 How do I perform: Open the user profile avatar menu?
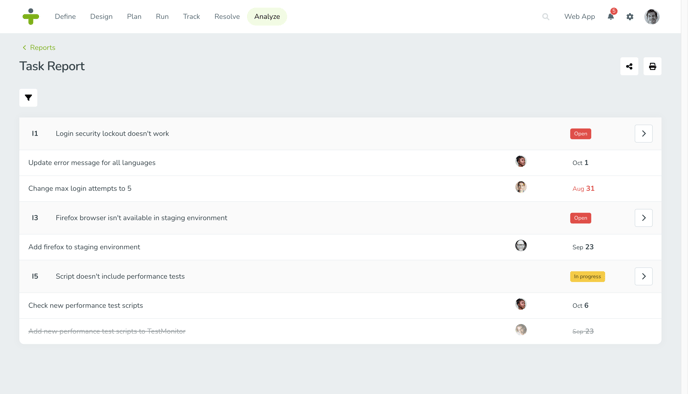tap(652, 17)
